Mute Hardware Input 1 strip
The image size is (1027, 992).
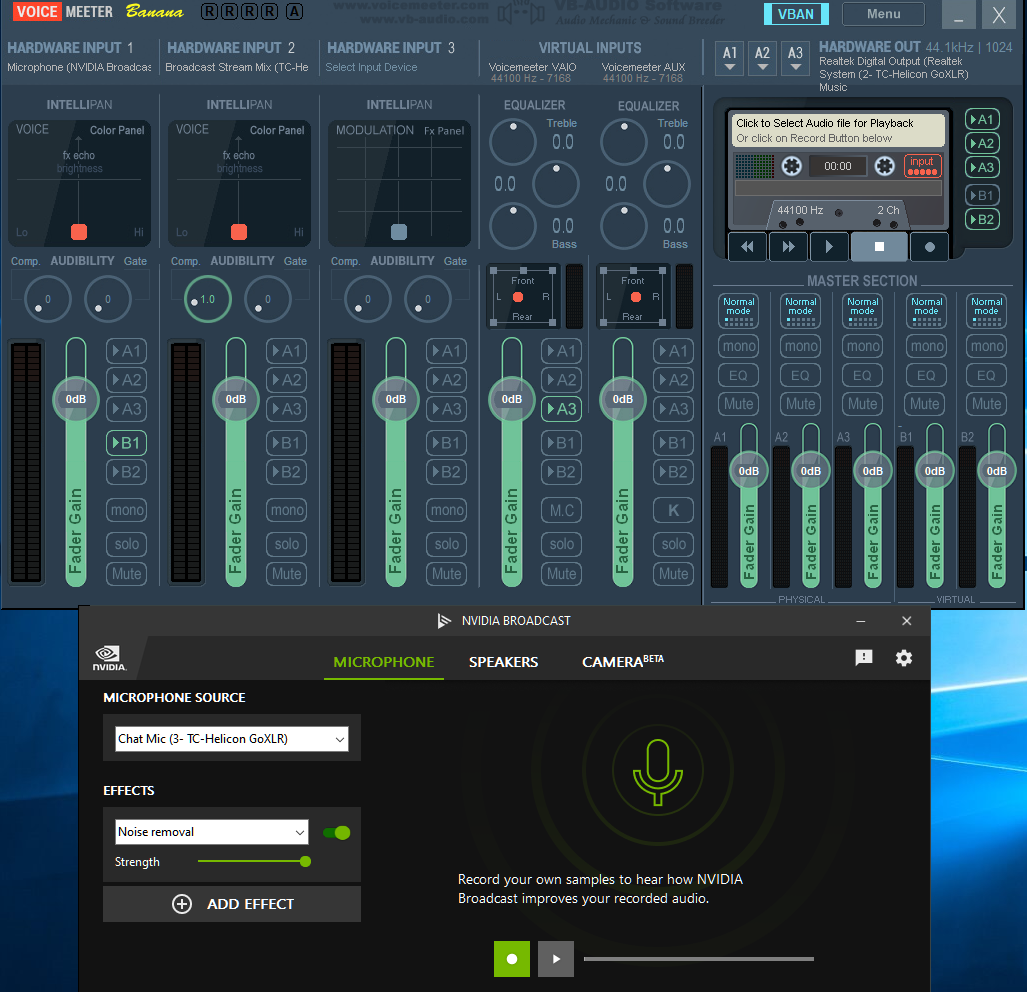(x=126, y=574)
